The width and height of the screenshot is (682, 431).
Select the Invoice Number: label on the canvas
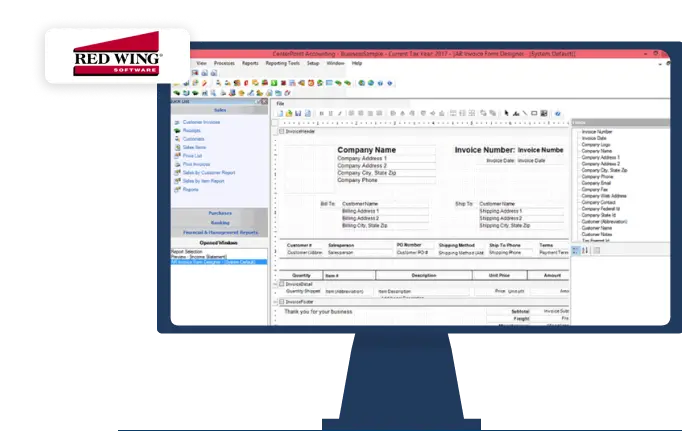pyautogui.click(x=485, y=150)
